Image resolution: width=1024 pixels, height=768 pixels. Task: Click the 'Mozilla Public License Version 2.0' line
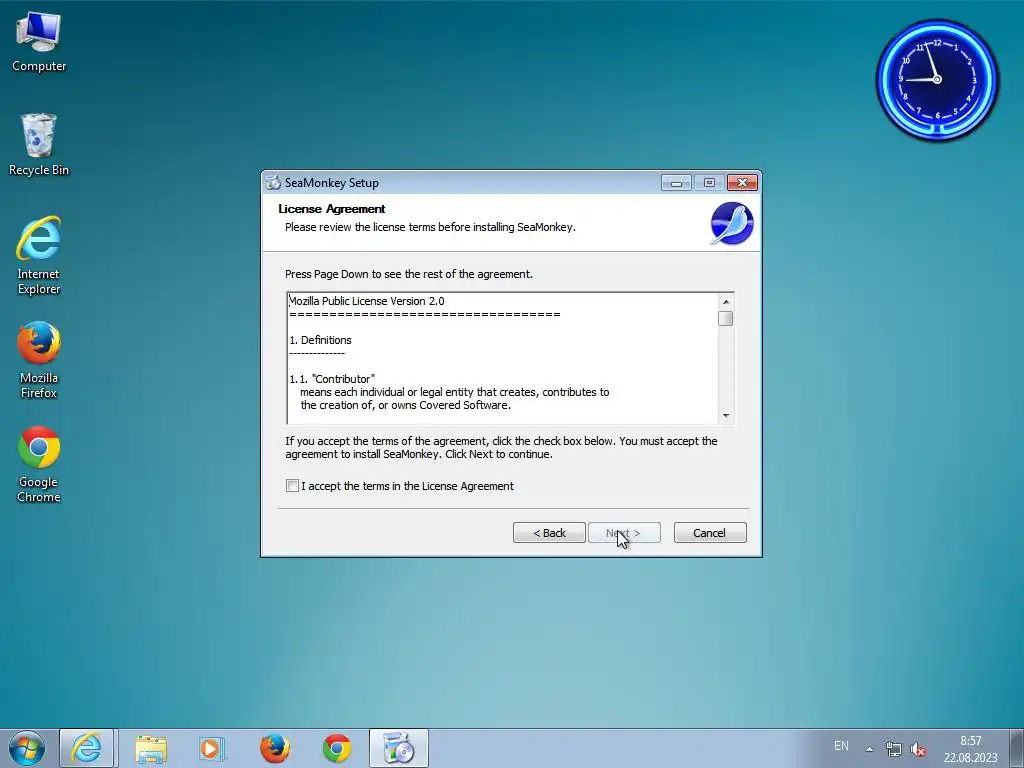[x=366, y=301]
